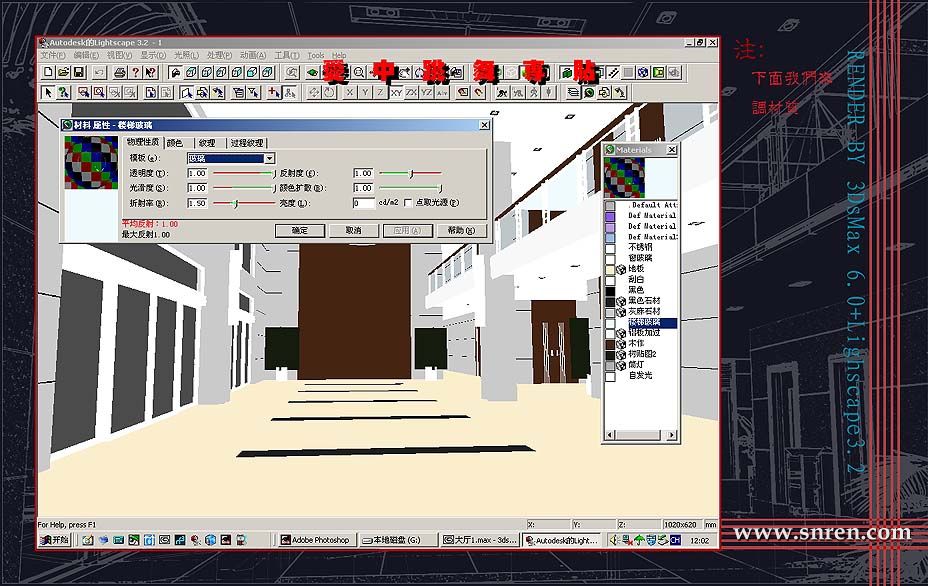
Task: Click the rotate icon in second toolbar
Action: 329,92
